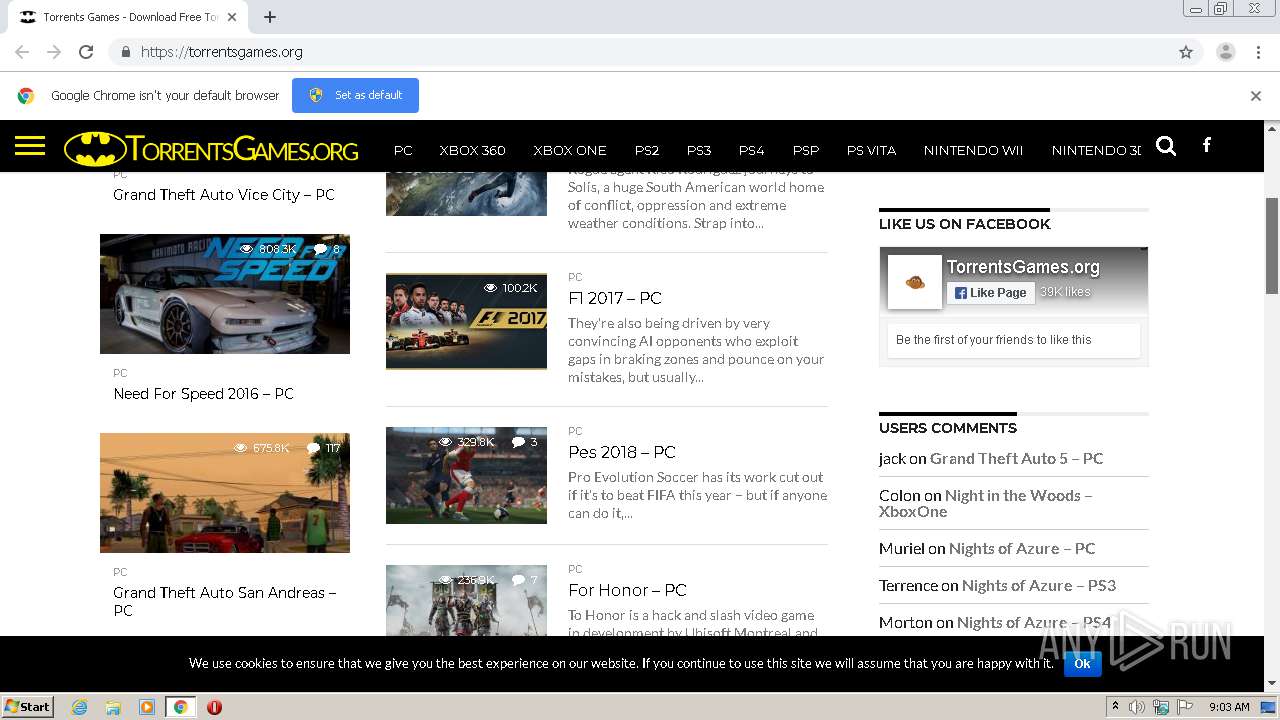The height and width of the screenshot is (720, 1280).
Task: Open the Facebook icon in the header
Action: 1207,146
